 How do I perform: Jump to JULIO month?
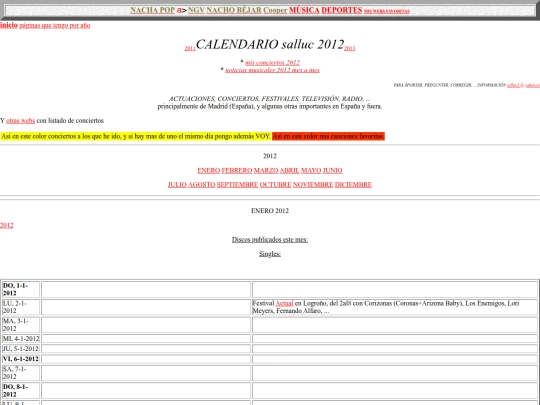point(177,185)
